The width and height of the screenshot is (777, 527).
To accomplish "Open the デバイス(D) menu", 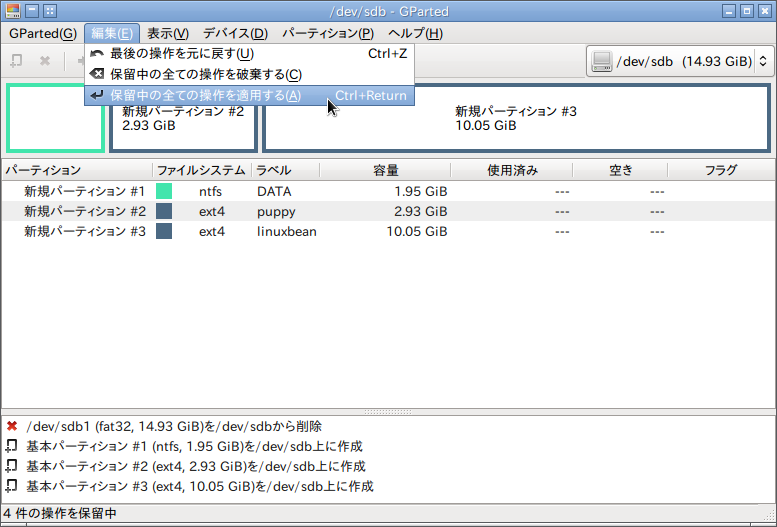I will click(x=235, y=33).
